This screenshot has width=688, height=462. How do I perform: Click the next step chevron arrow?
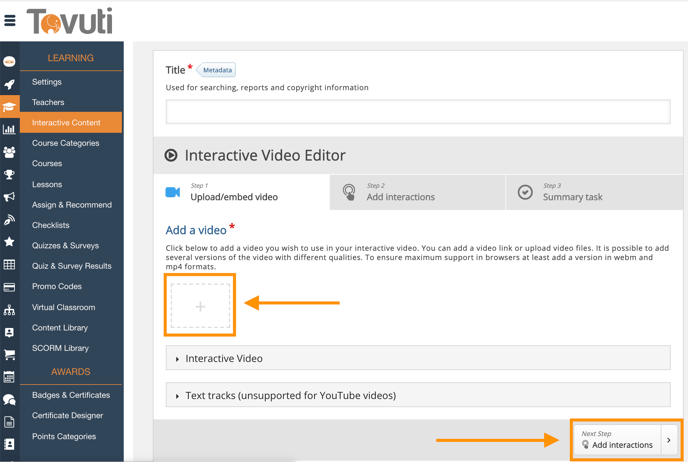669,440
